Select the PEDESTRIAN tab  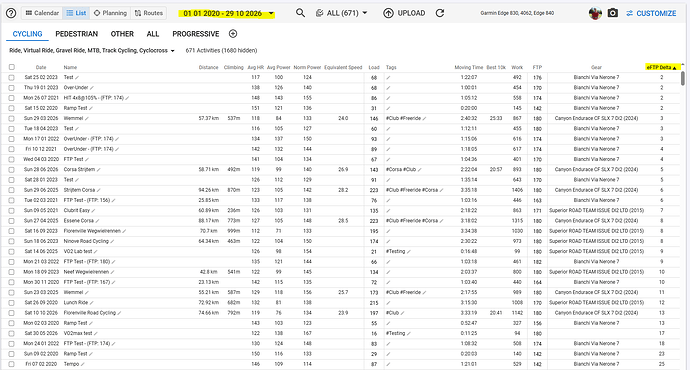pos(77,34)
